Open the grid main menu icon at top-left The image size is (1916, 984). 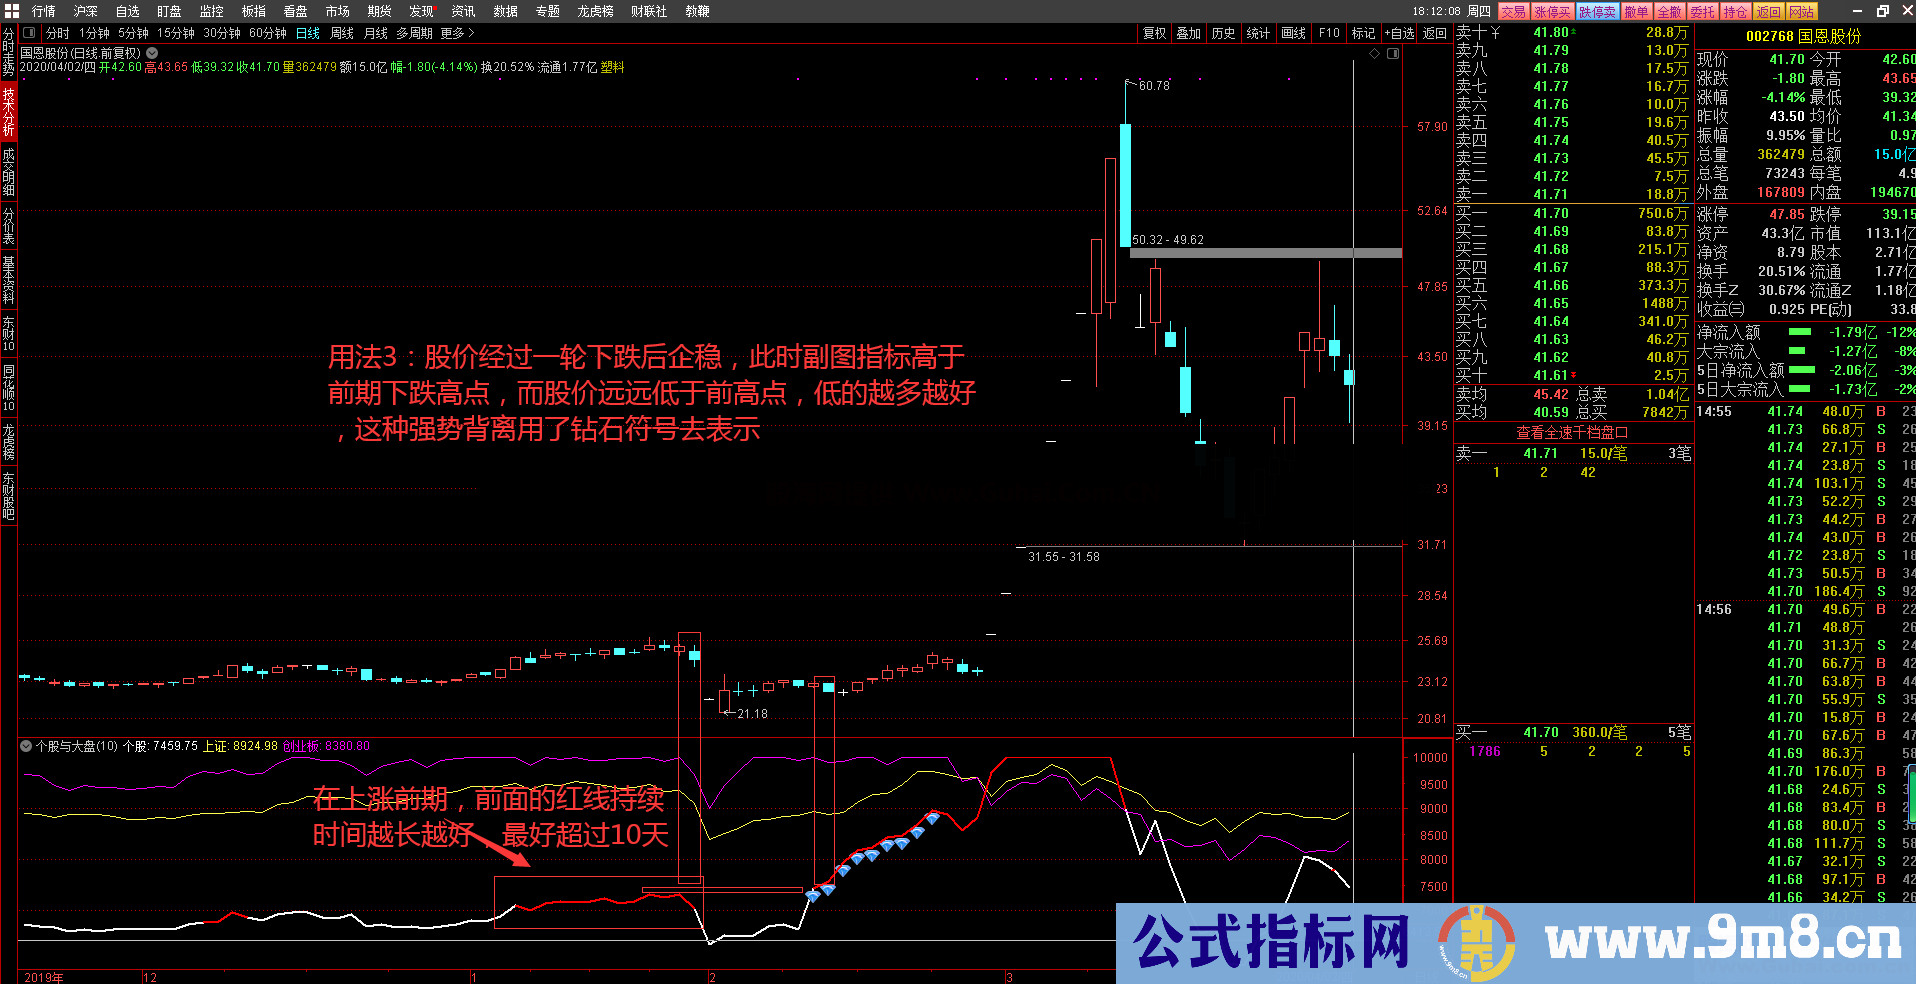(x=10, y=11)
